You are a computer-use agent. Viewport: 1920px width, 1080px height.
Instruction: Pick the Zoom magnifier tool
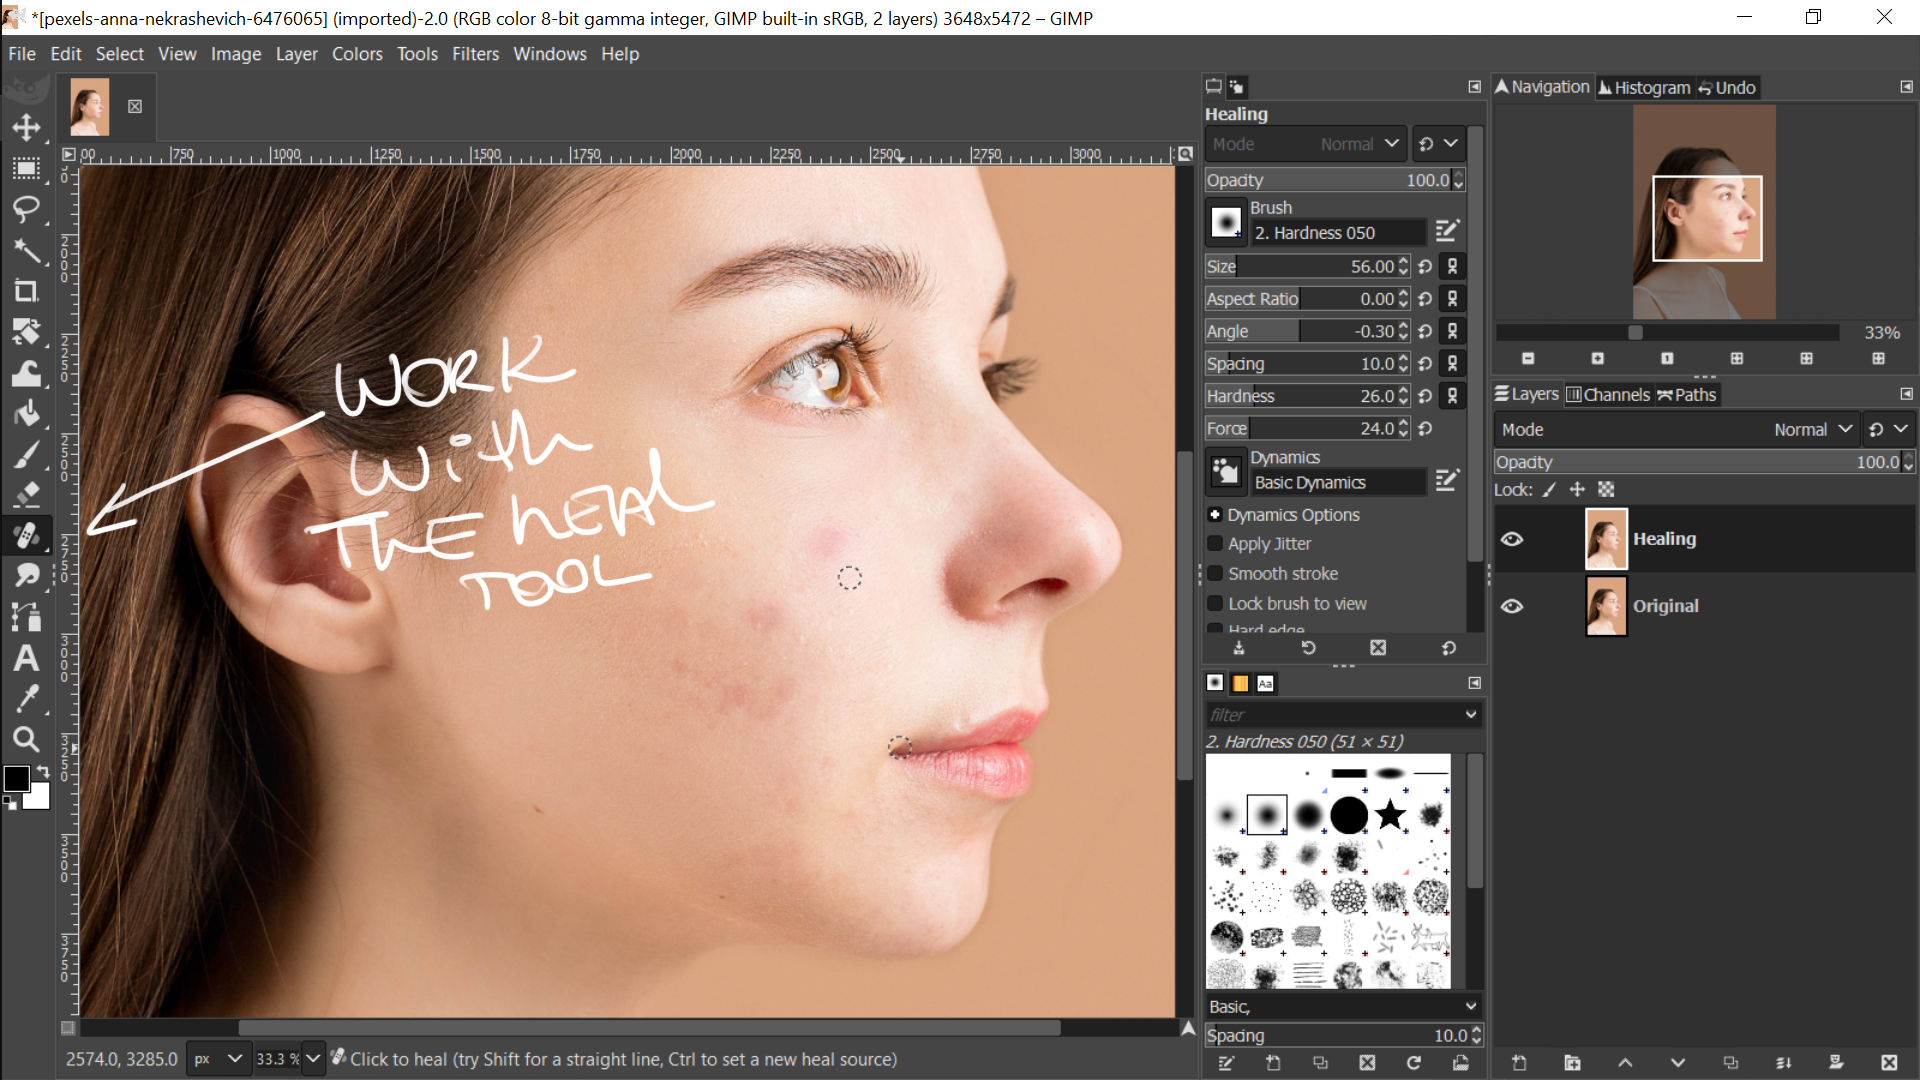coord(27,740)
